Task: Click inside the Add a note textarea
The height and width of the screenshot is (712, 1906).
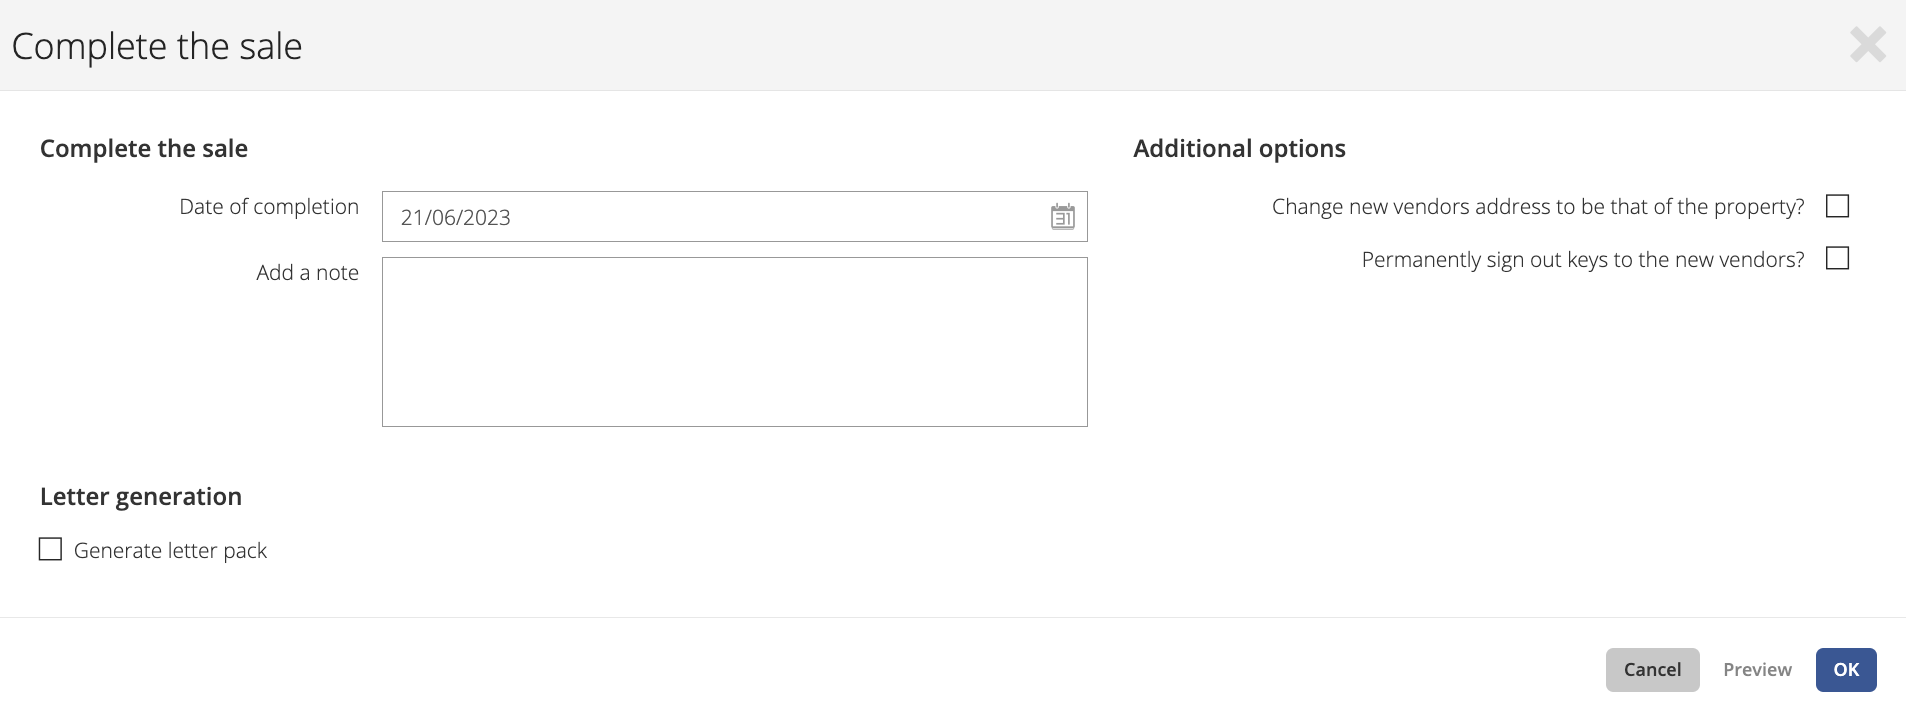Action: [734, 342]
